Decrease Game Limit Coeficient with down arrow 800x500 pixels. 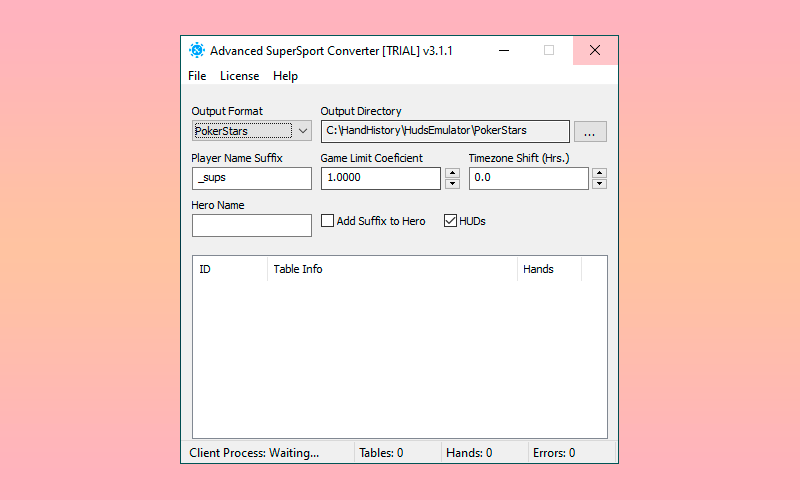pos(452,184)
